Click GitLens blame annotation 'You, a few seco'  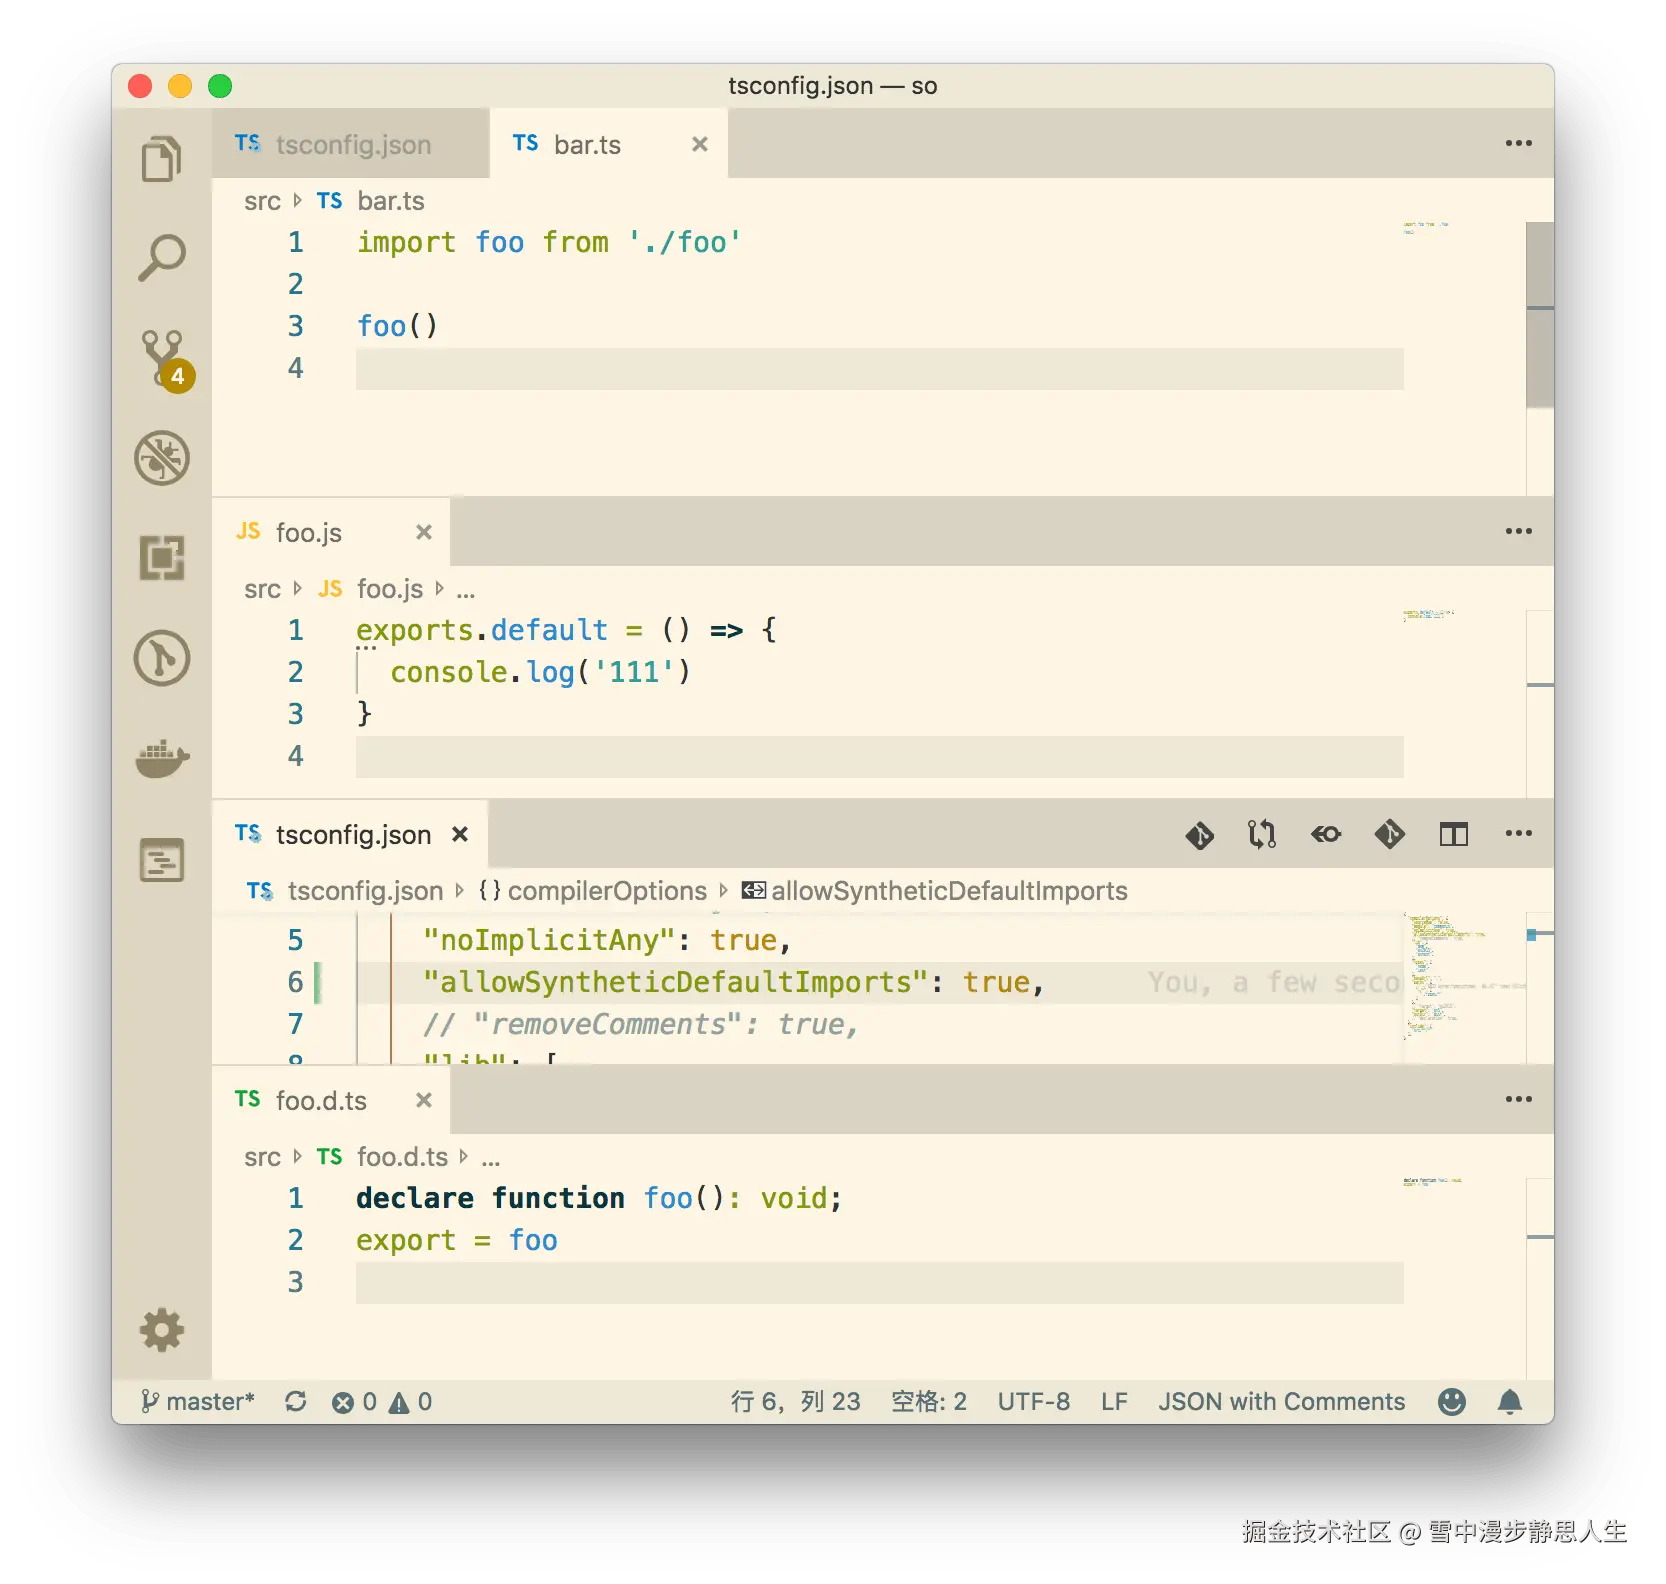tap(1274, 982)
